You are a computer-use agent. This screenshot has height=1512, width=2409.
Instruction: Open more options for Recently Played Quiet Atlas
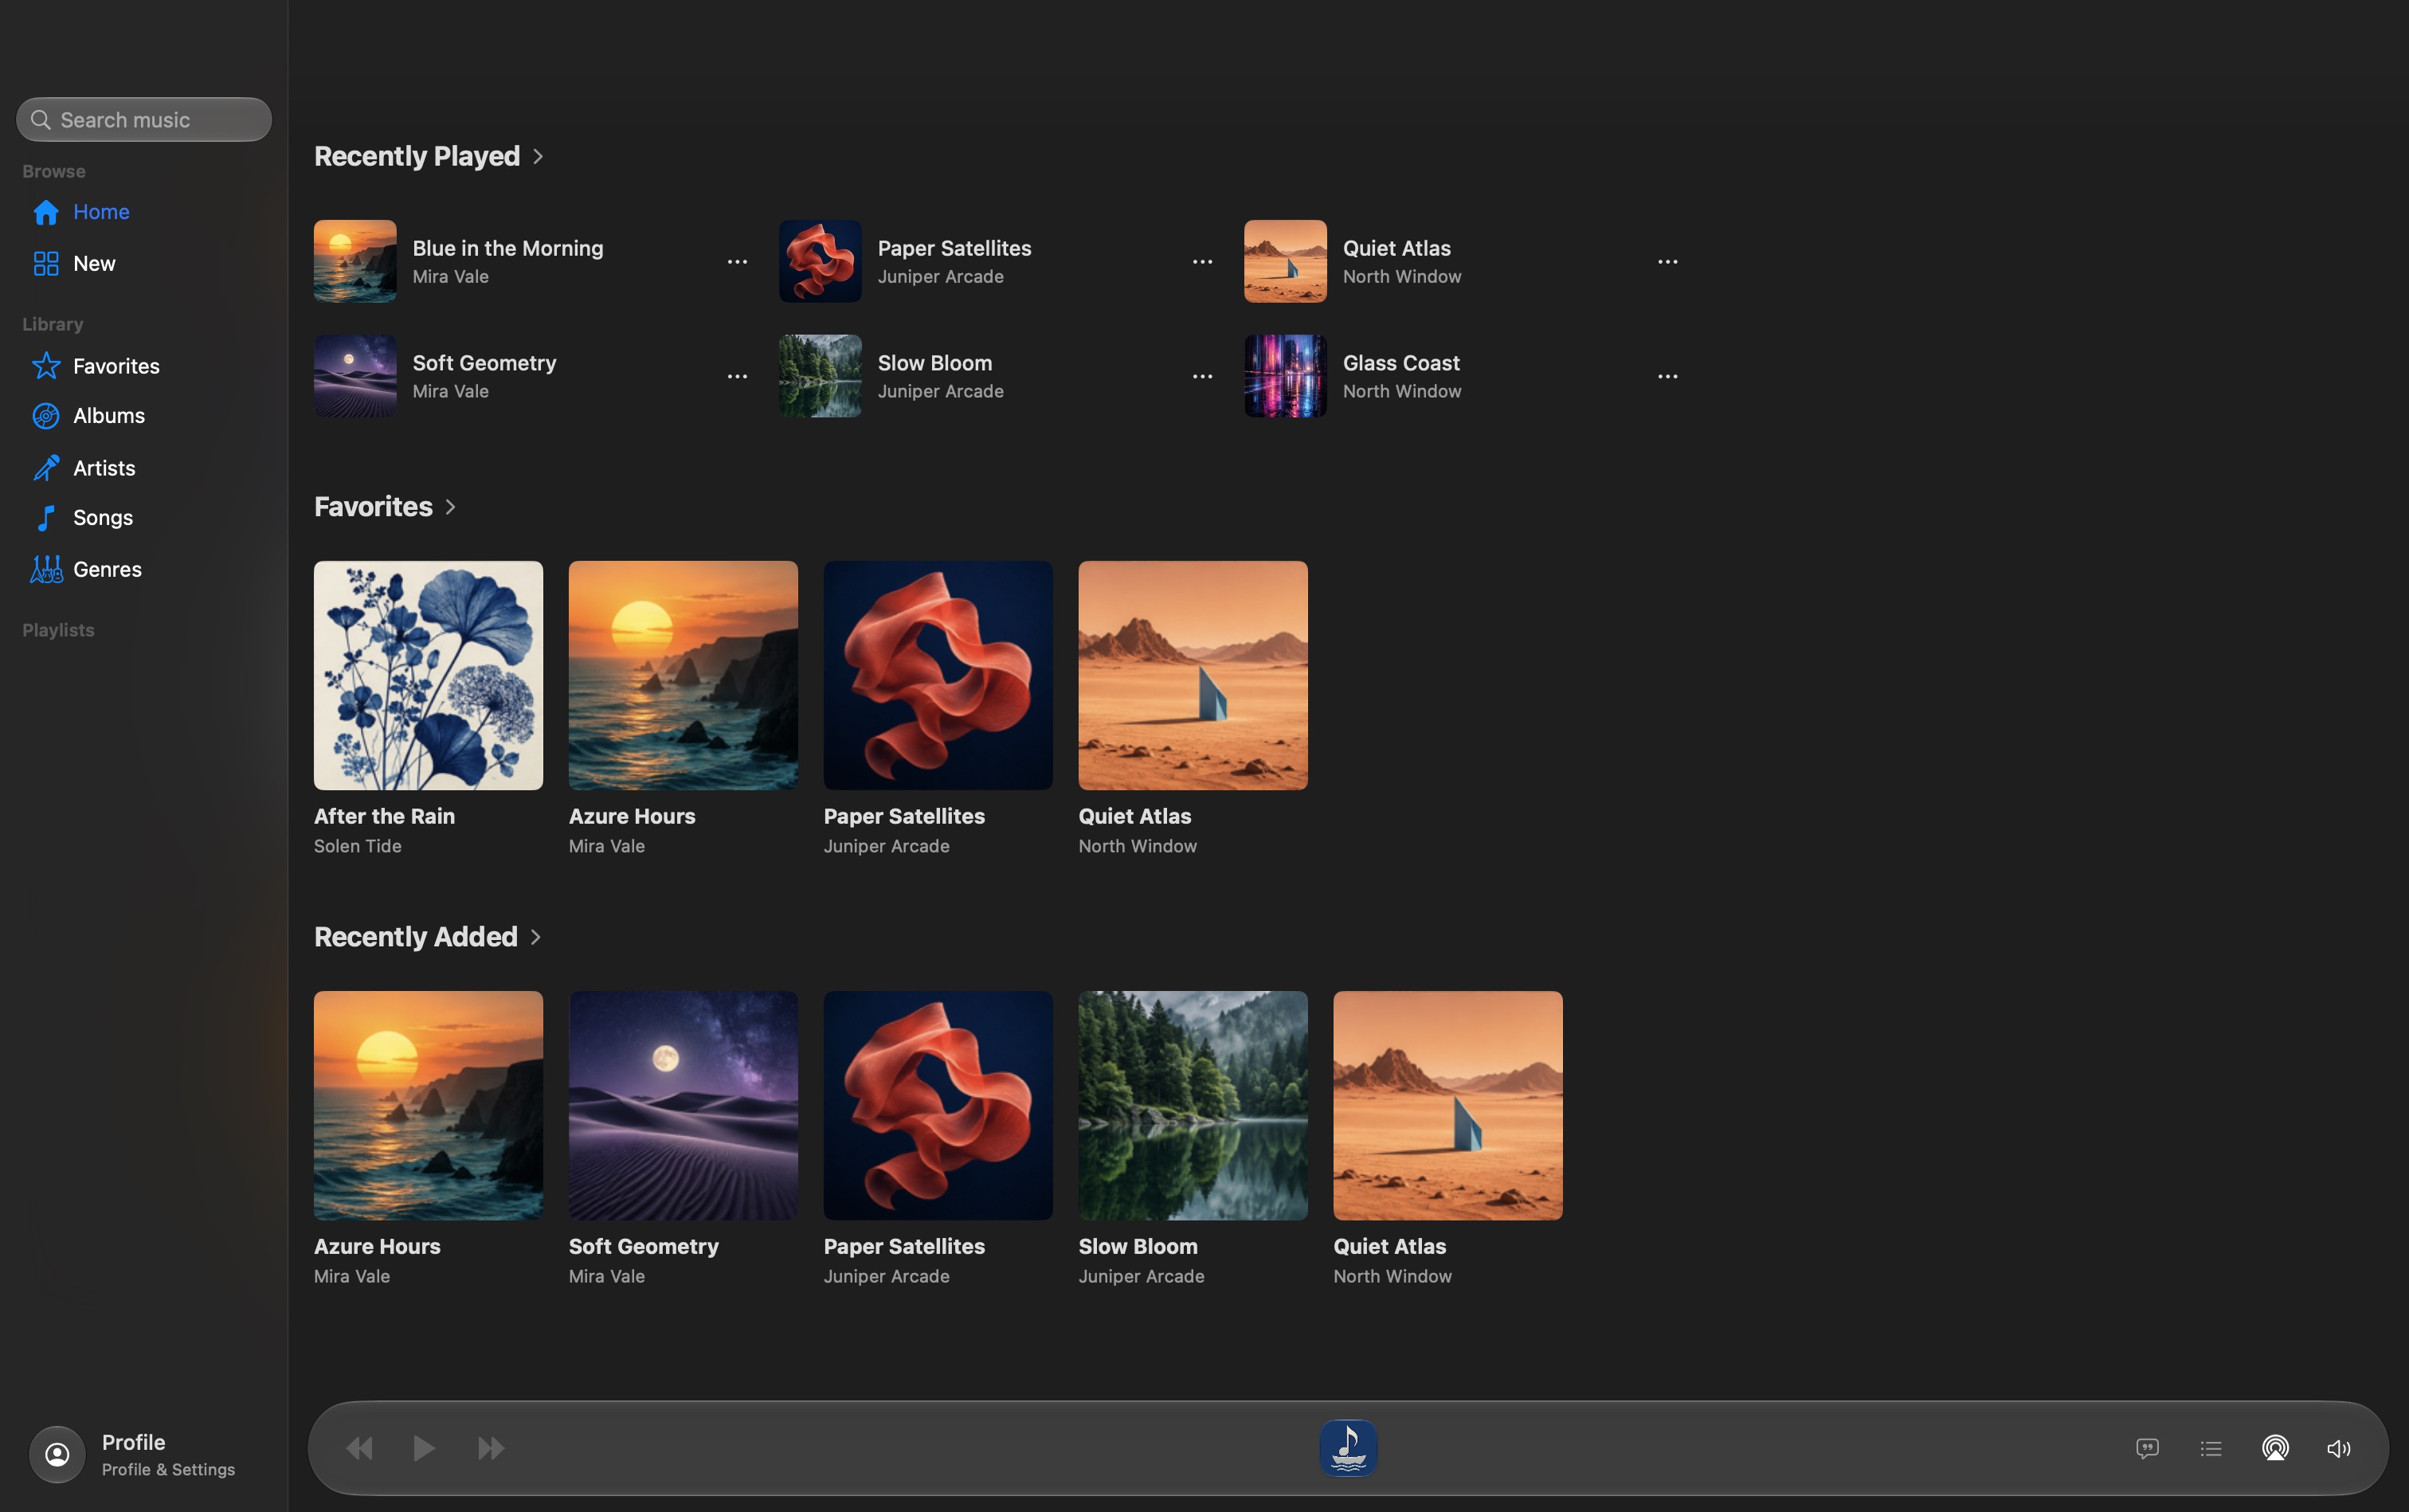(x=1667, y=262)
